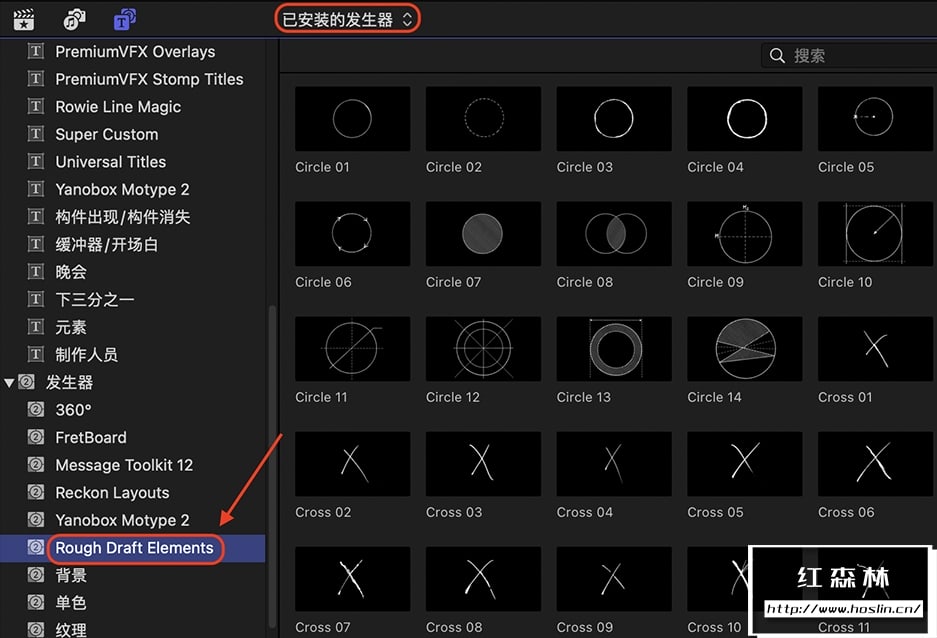Image resolution: width=937 pixels, height=638 pixels.
Task: Click the Cross 01 generator thumbnail
Action: (x=875, y=349)
